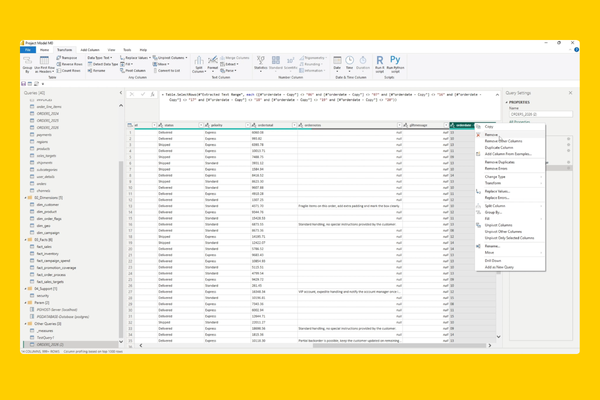
Task: Click Convert to List in ribbon
Action: pyautogui.click(x=166, y=71)
